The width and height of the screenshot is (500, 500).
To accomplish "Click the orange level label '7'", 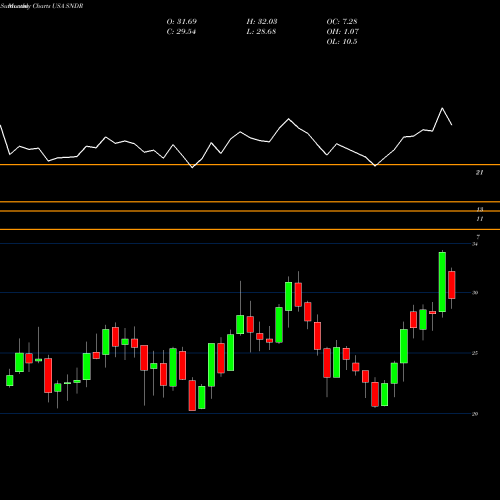I will point(478,237).
